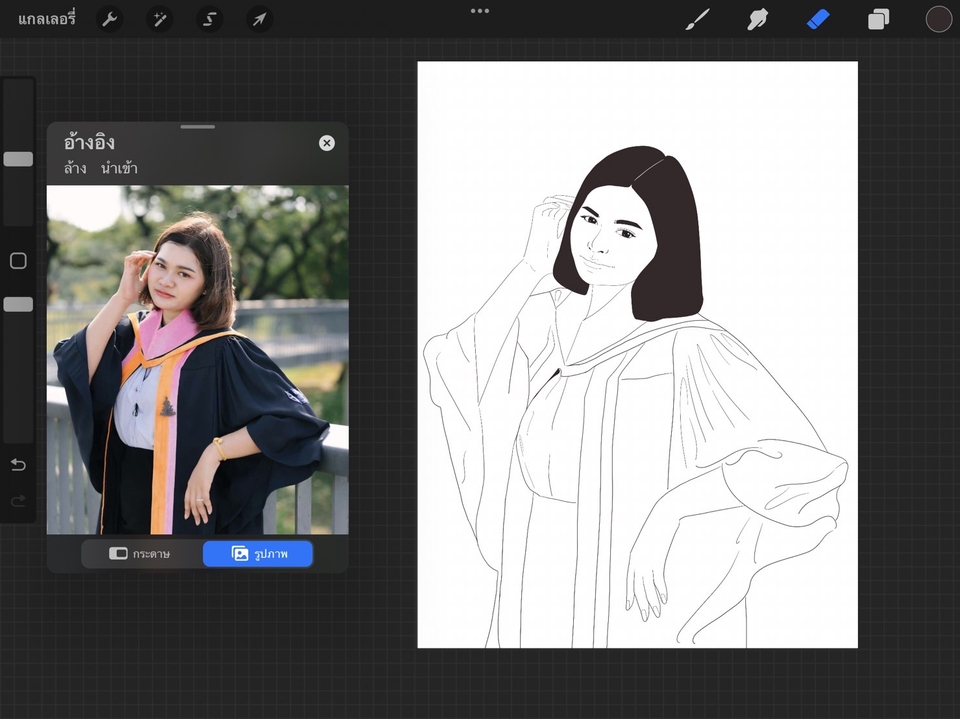Screen dimensions: 960x719
Task: Return to the แกลเลอรี่ gallery
Action: pos(46,19)
